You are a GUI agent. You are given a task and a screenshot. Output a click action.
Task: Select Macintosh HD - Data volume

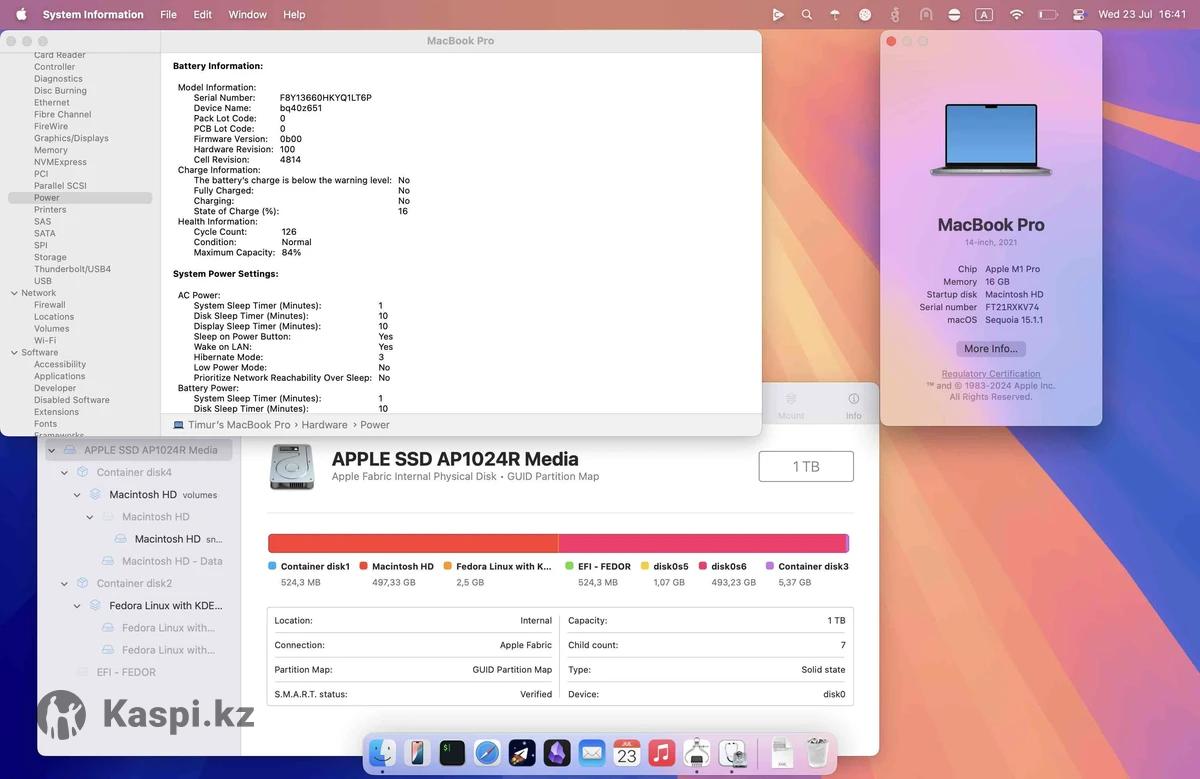(172, 561)
